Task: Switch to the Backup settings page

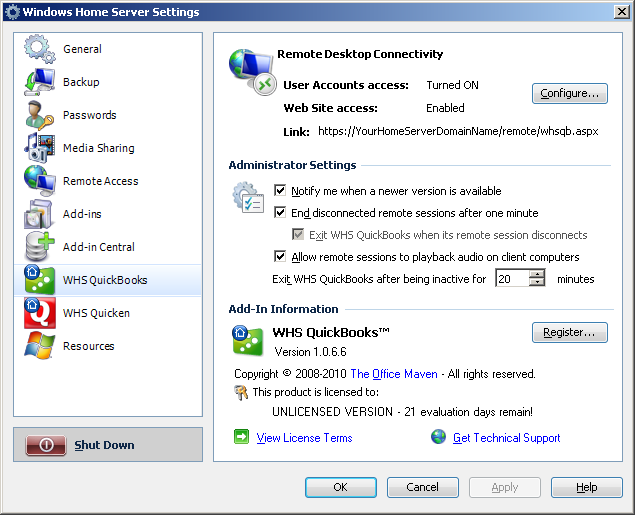Action: click(81, 82)
